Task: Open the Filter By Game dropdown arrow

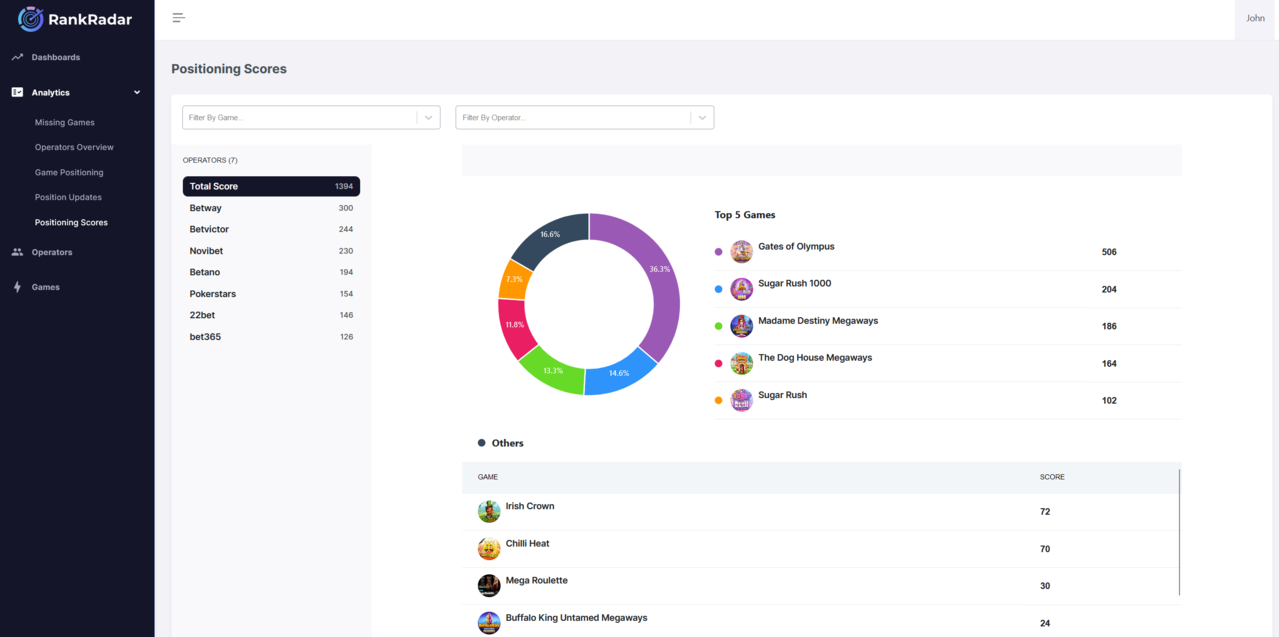Action: point(428,118)
